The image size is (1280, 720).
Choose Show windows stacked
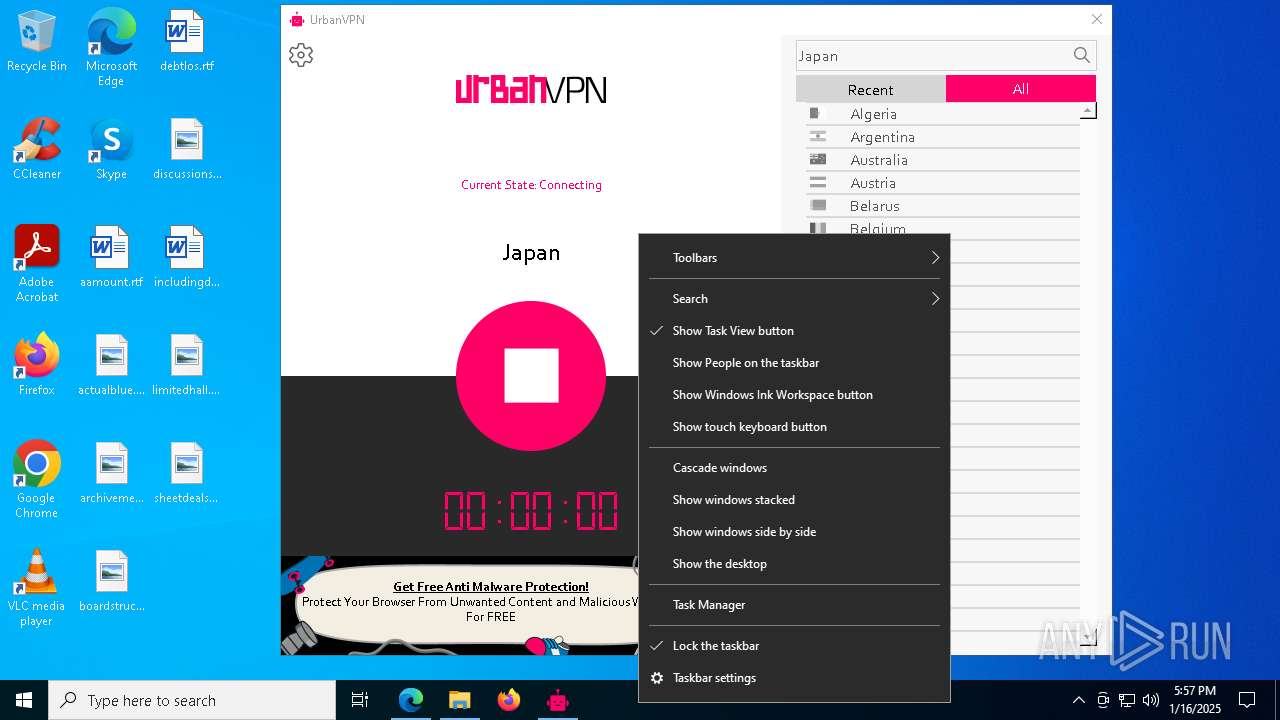(794, 500)
